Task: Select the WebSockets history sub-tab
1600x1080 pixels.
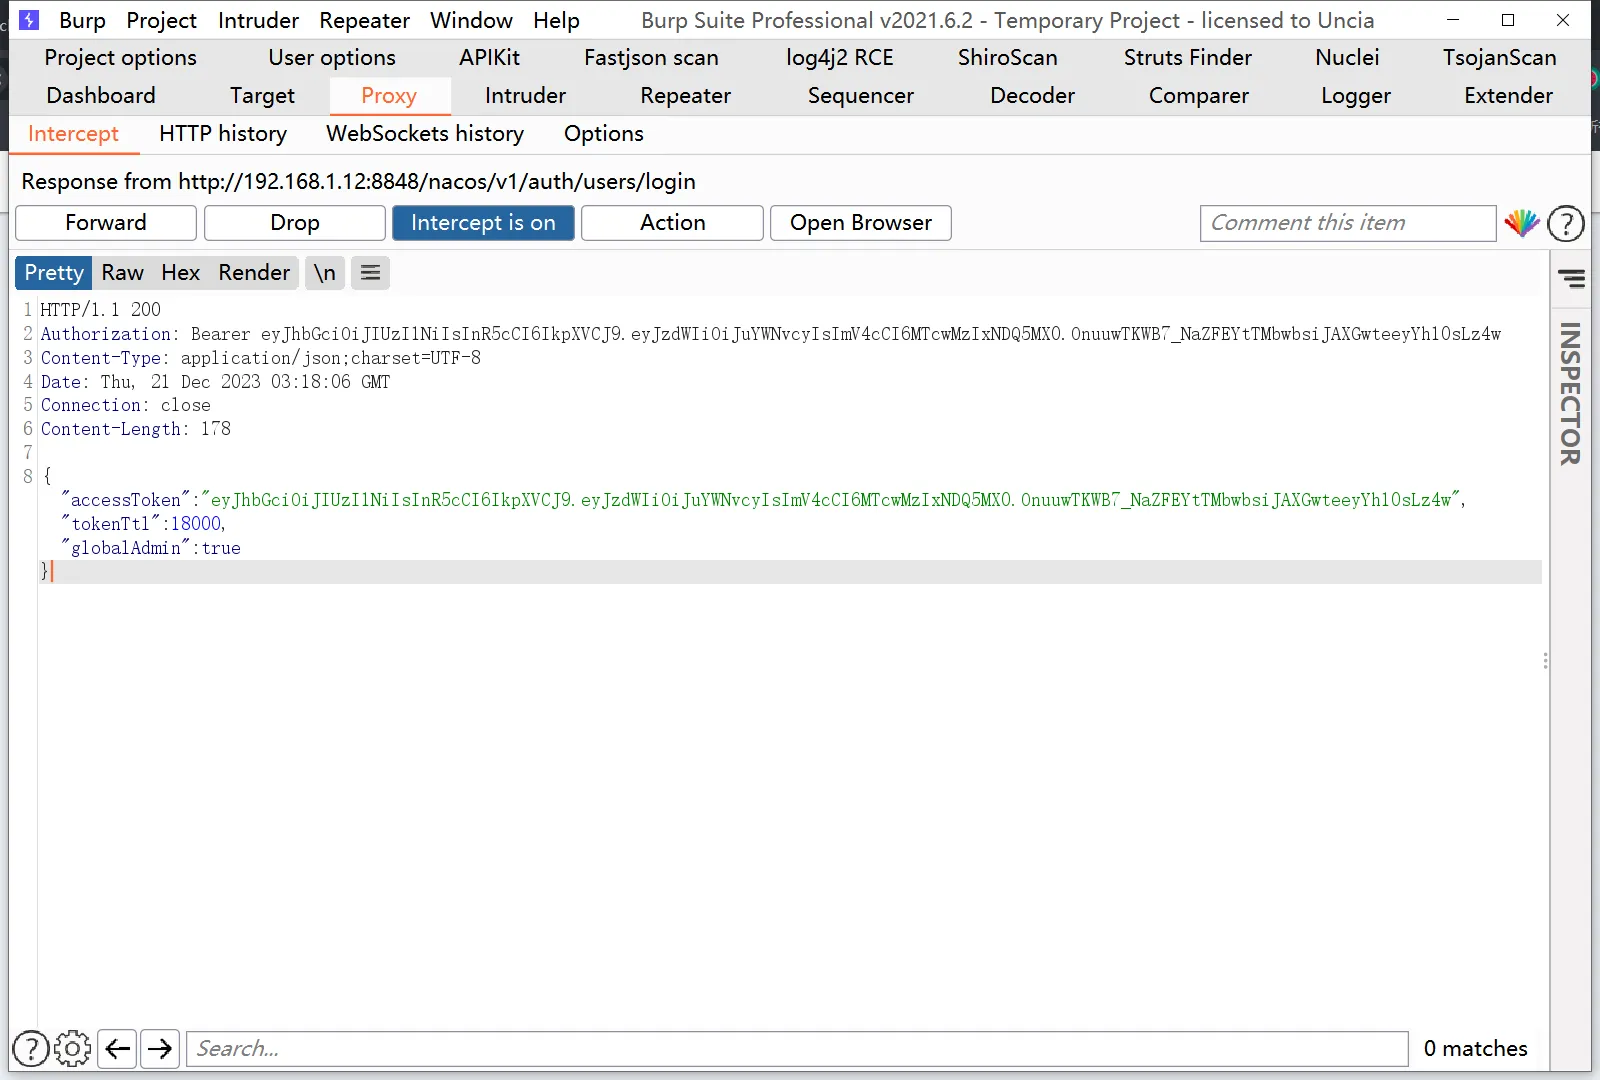Action: [425, 134]
